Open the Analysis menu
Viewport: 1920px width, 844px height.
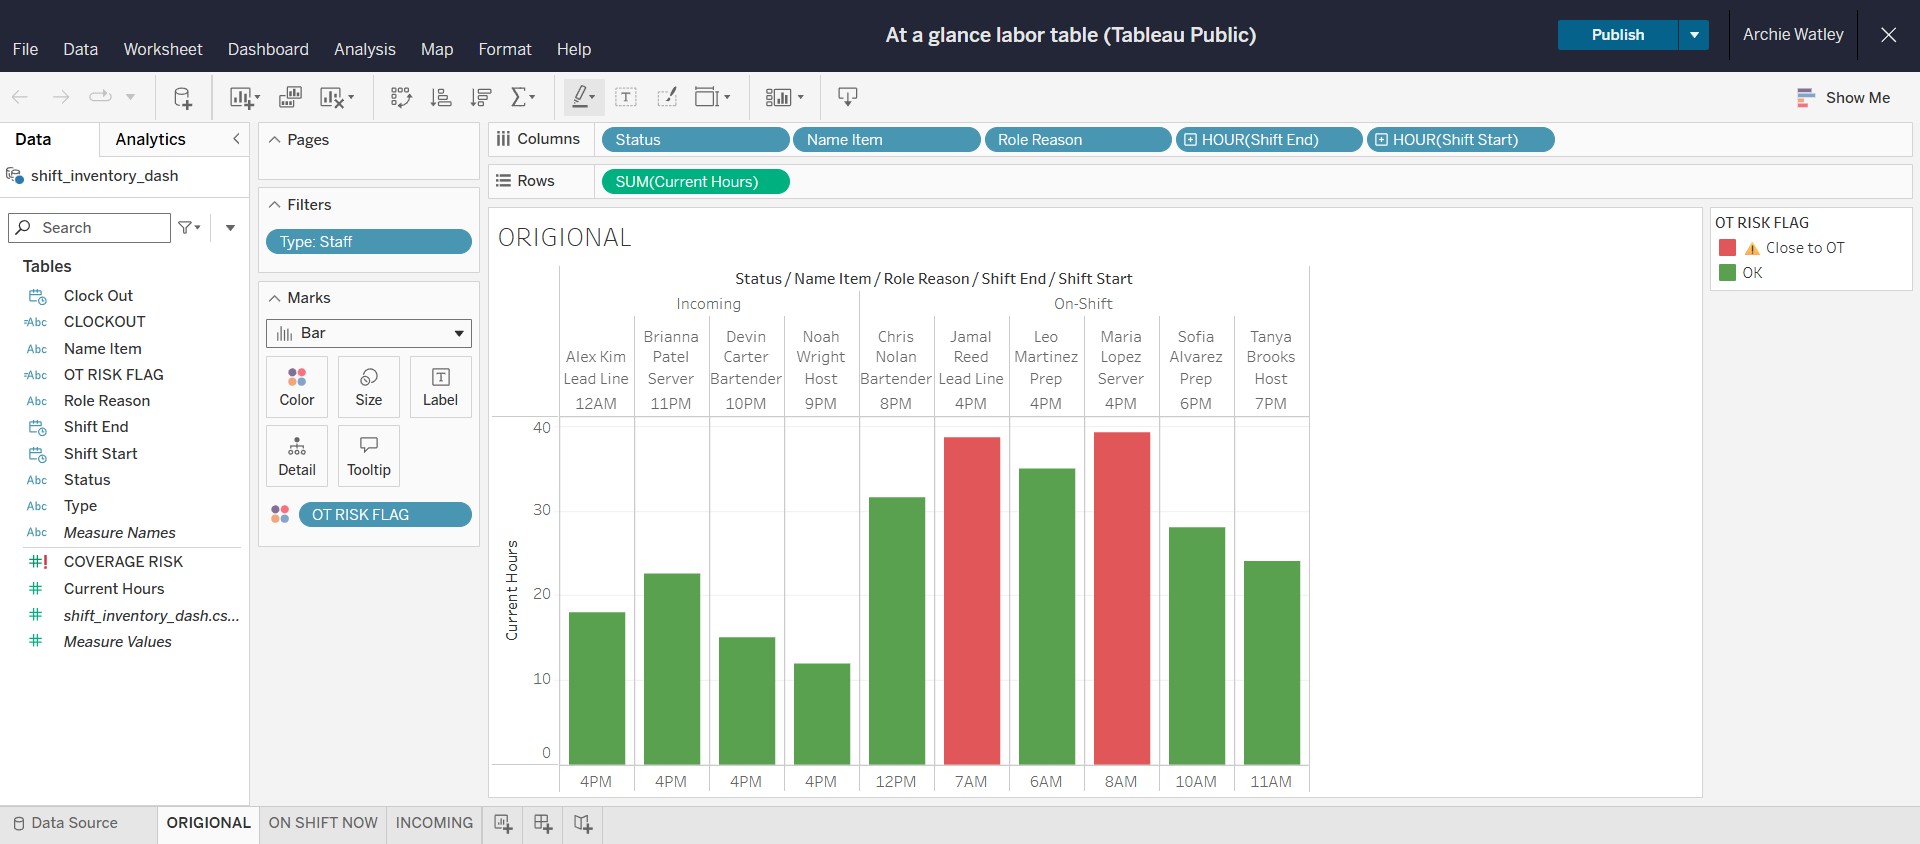pyautogui.click(x=364, y=49)
